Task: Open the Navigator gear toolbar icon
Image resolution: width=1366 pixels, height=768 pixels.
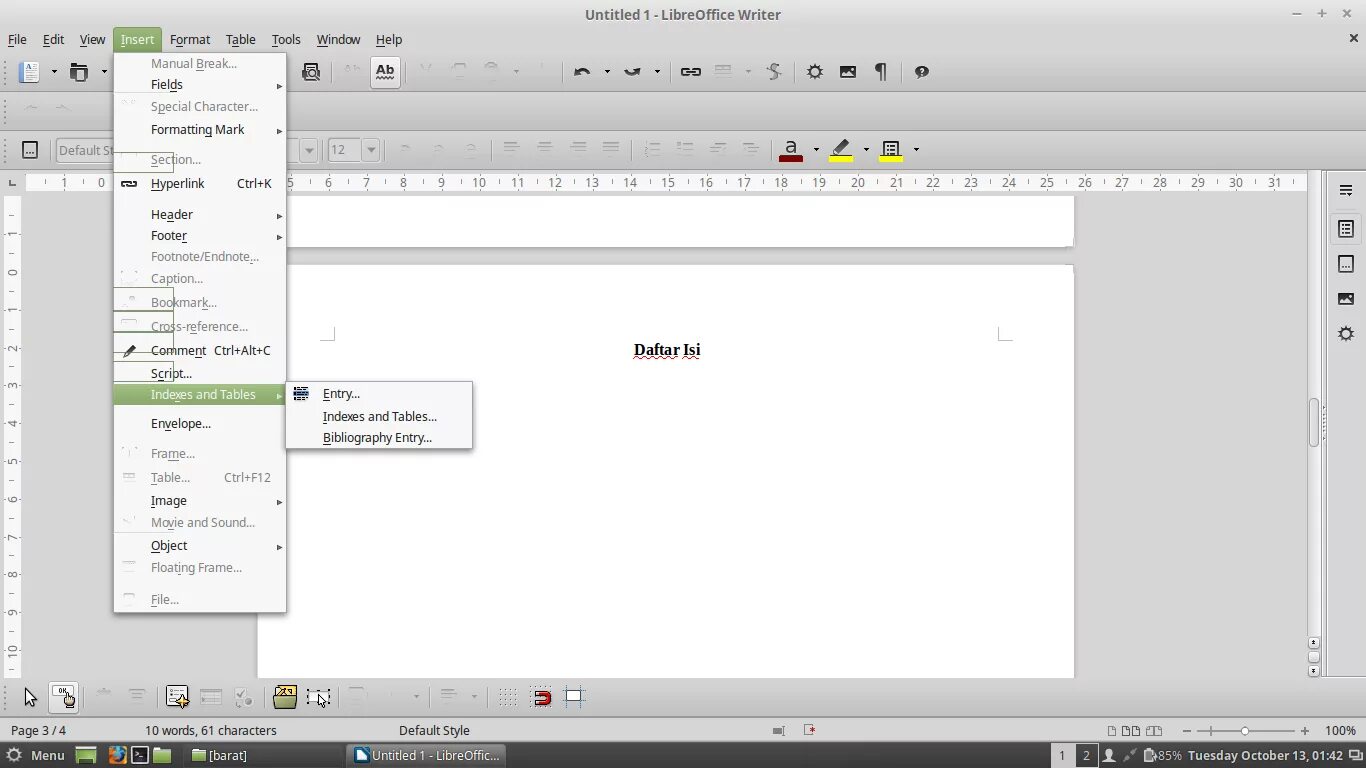Action: [815, 72]
